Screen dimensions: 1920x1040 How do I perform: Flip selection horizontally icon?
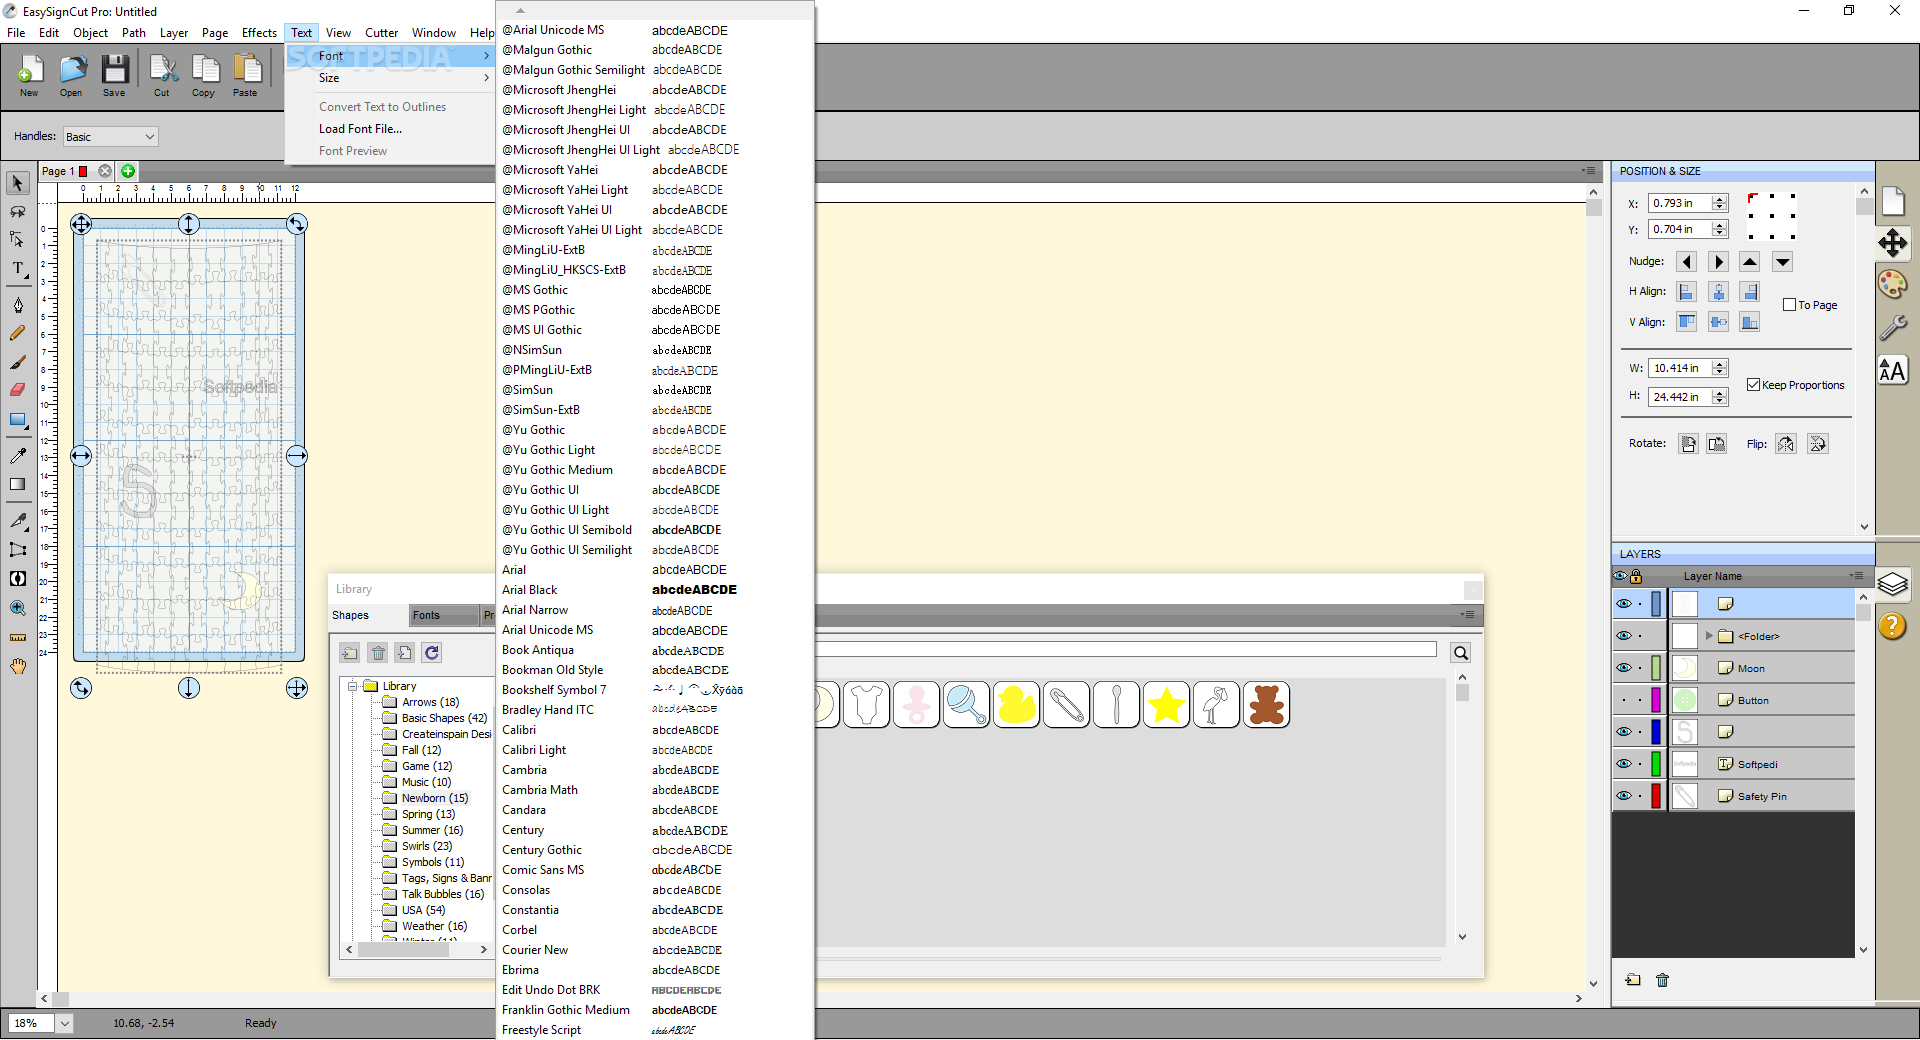point(1786,444)
